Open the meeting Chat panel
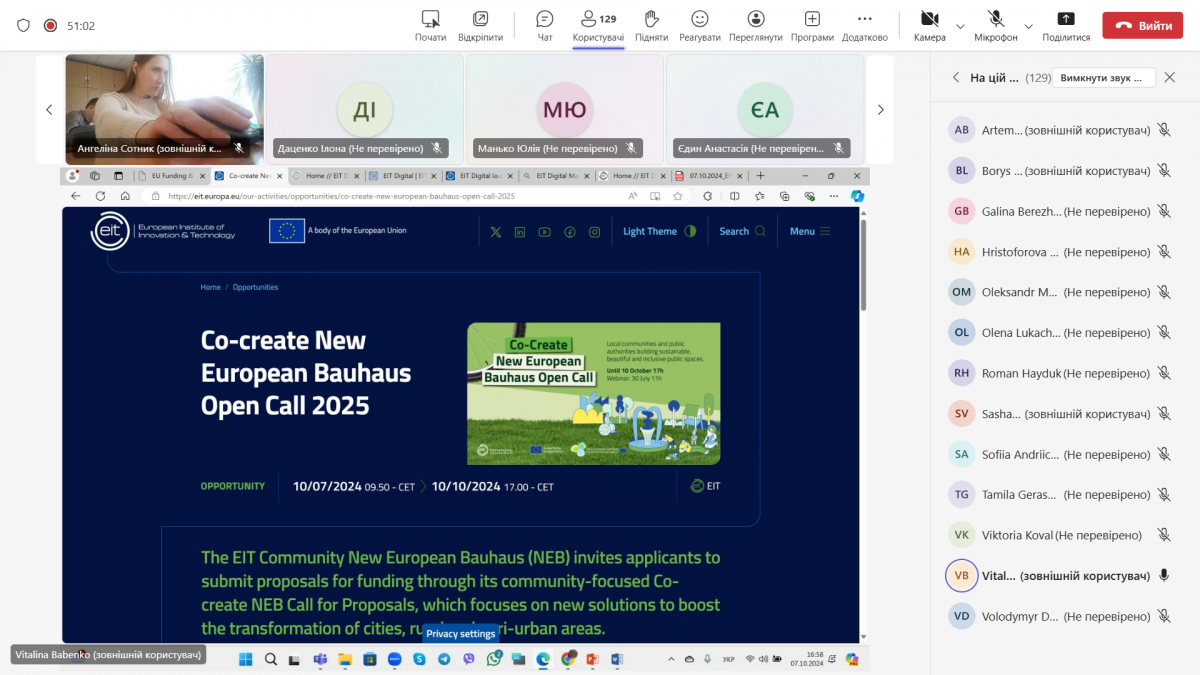1200x675 pixels. 545,25
